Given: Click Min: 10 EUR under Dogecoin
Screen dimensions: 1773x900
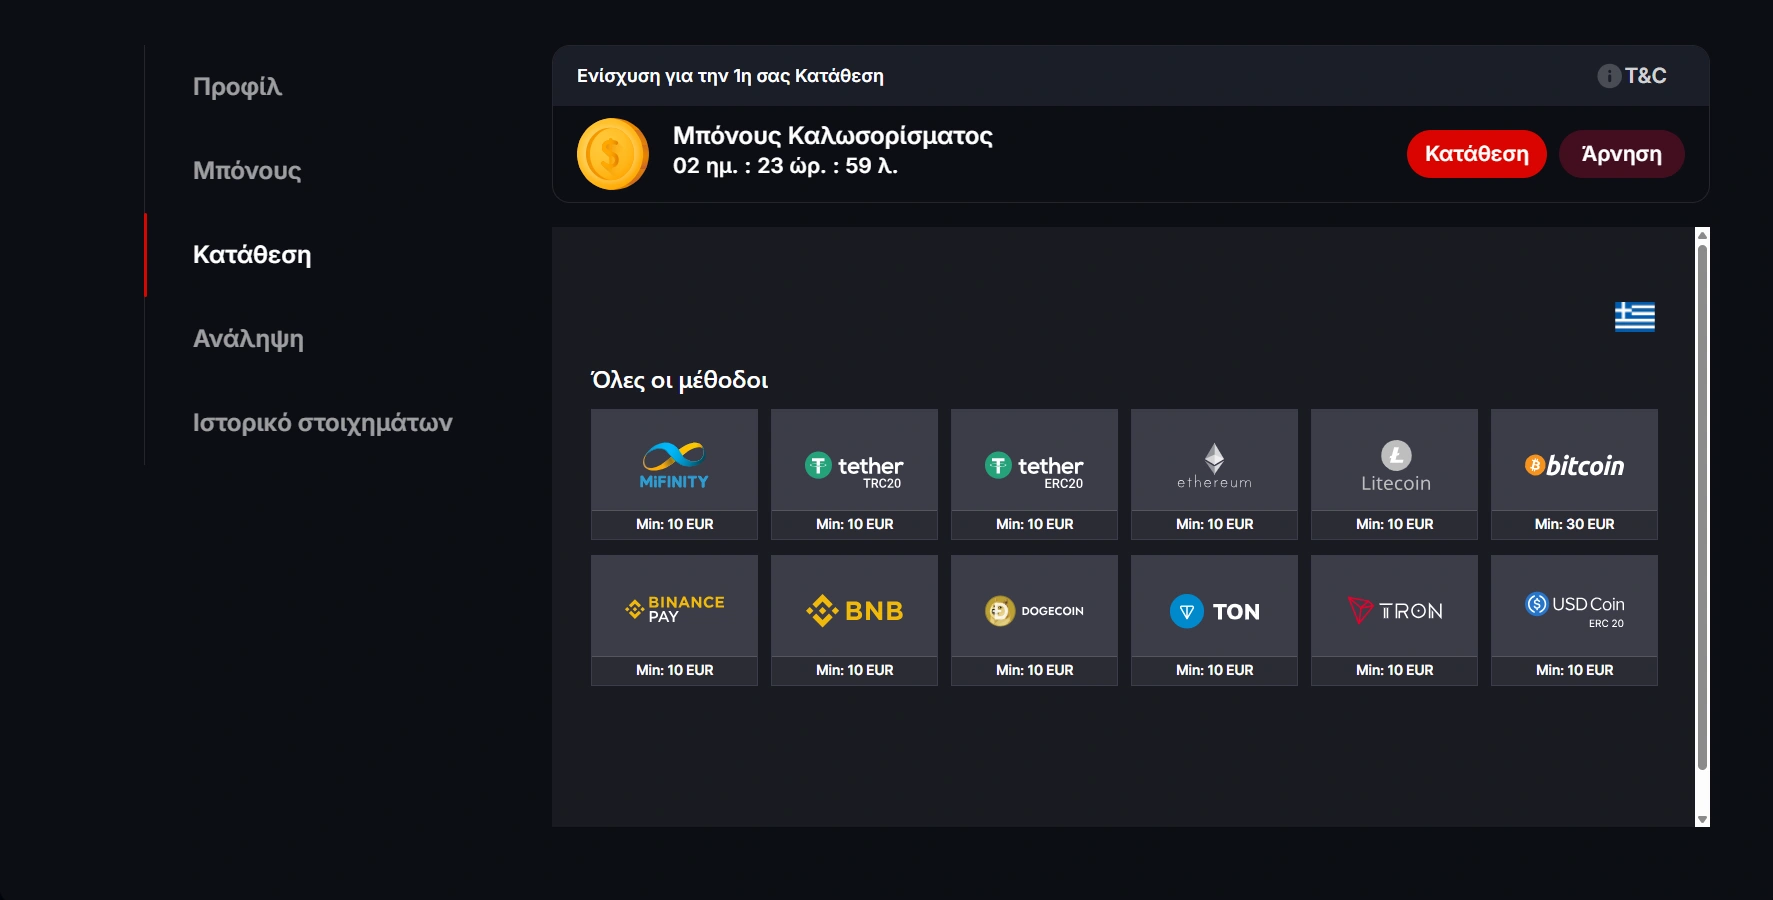Looking at the screenshot, I should pyautogui.click(x=1034, y=670).
